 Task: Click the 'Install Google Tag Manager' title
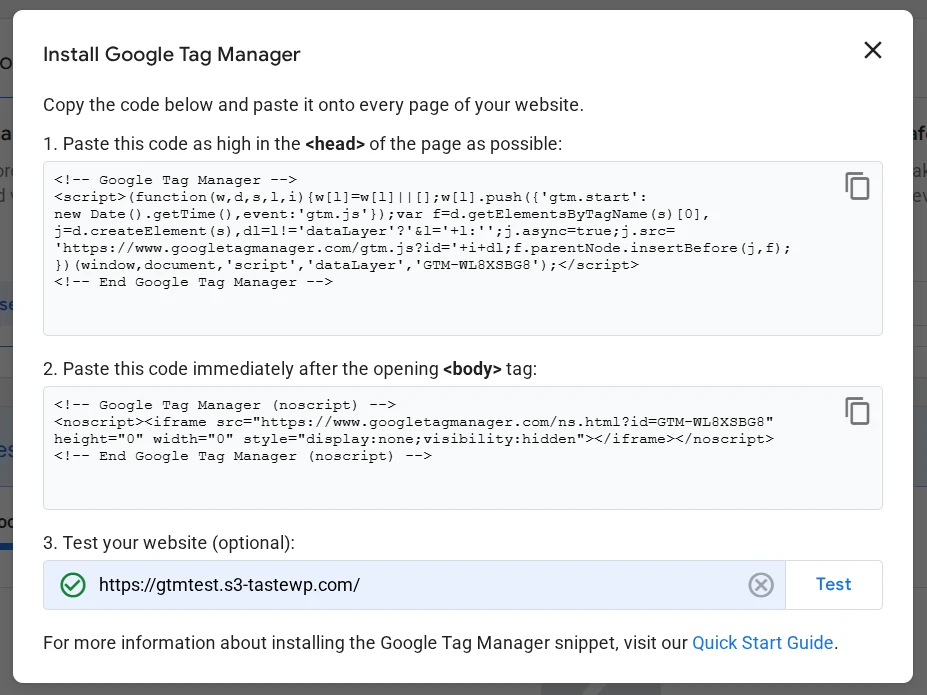point(171,54)
